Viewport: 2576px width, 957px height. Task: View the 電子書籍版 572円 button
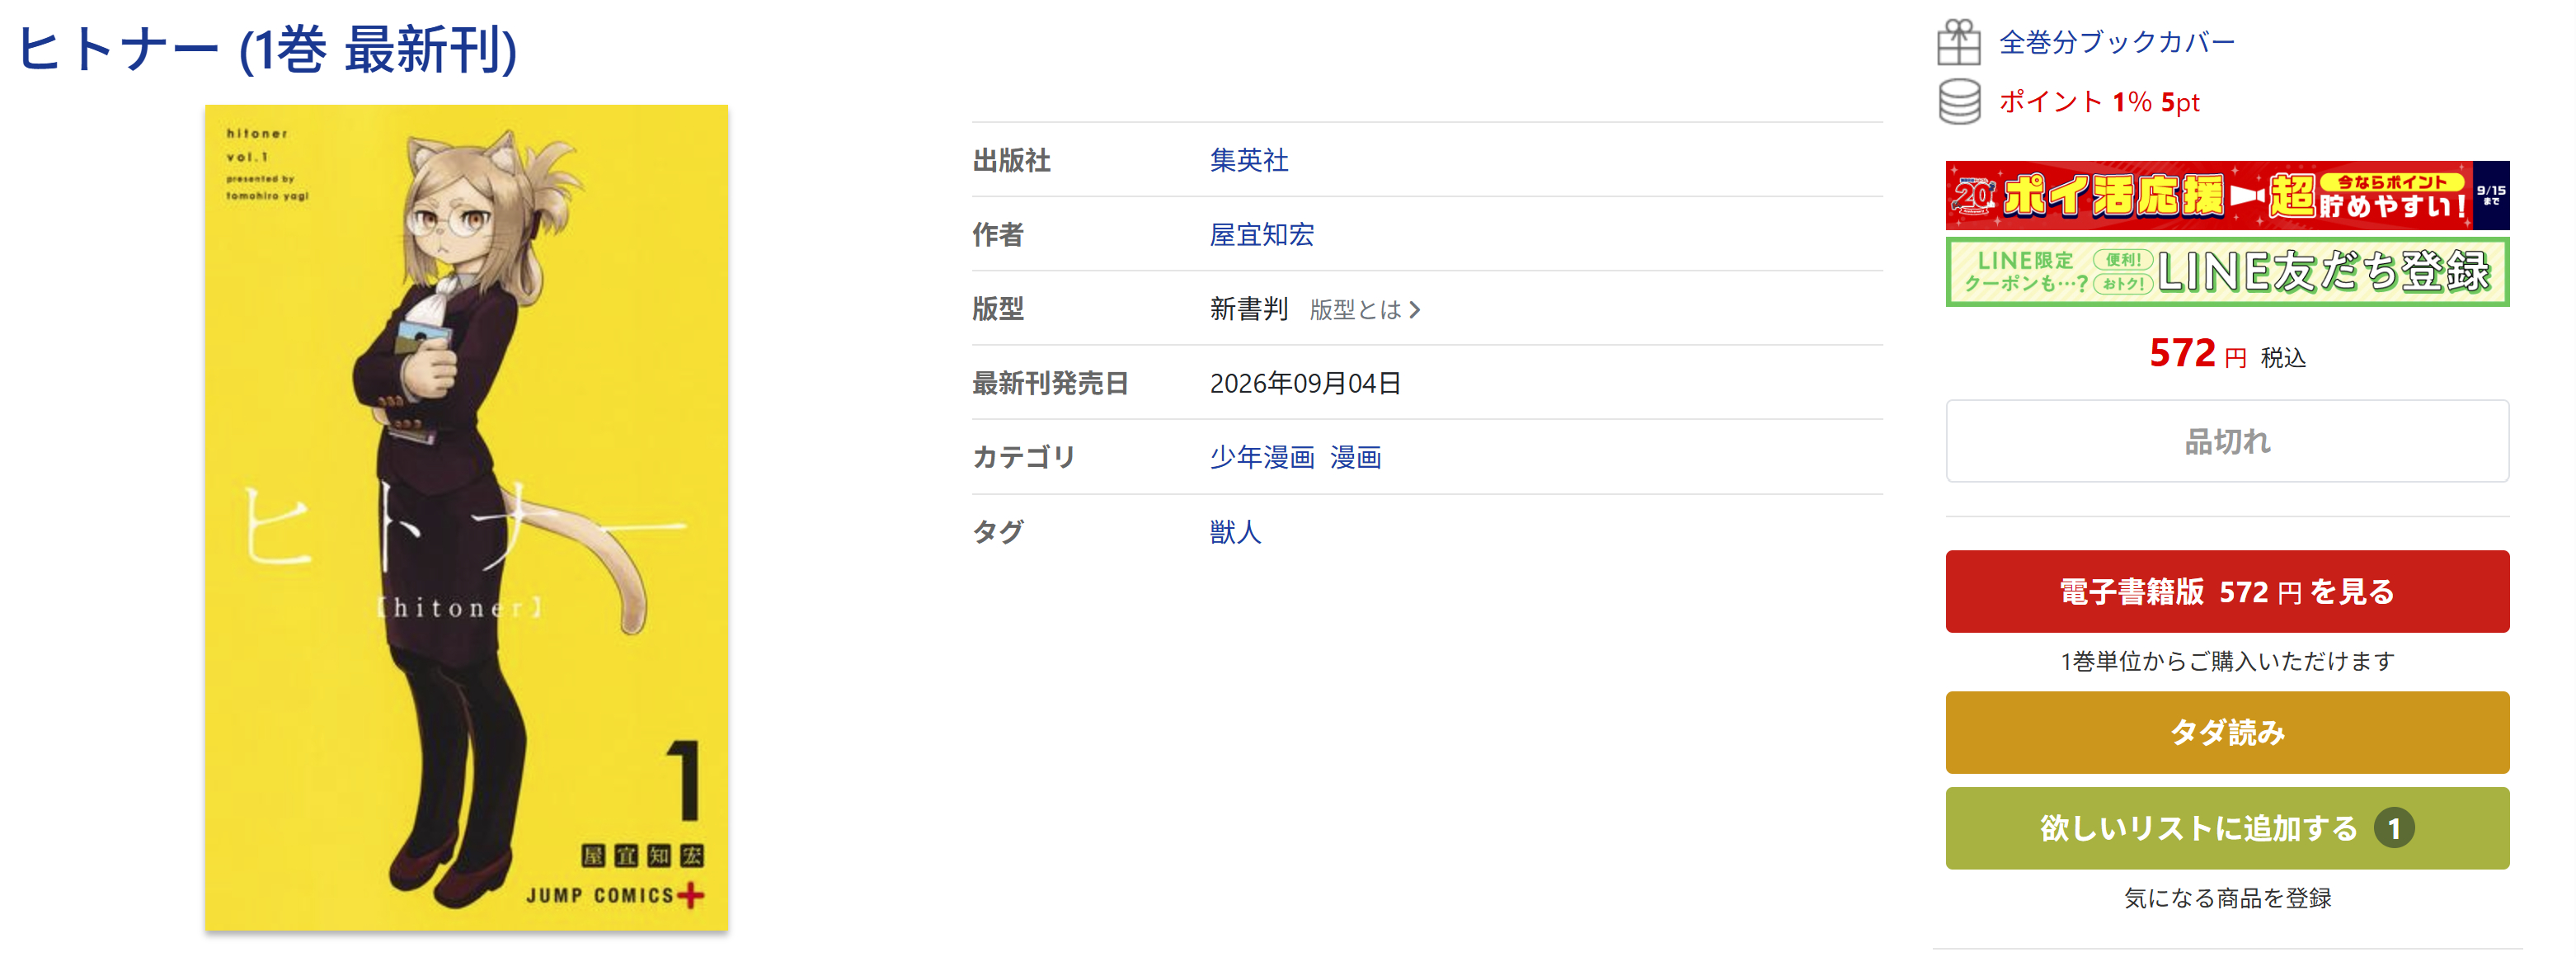click(x=2226, y=591)
